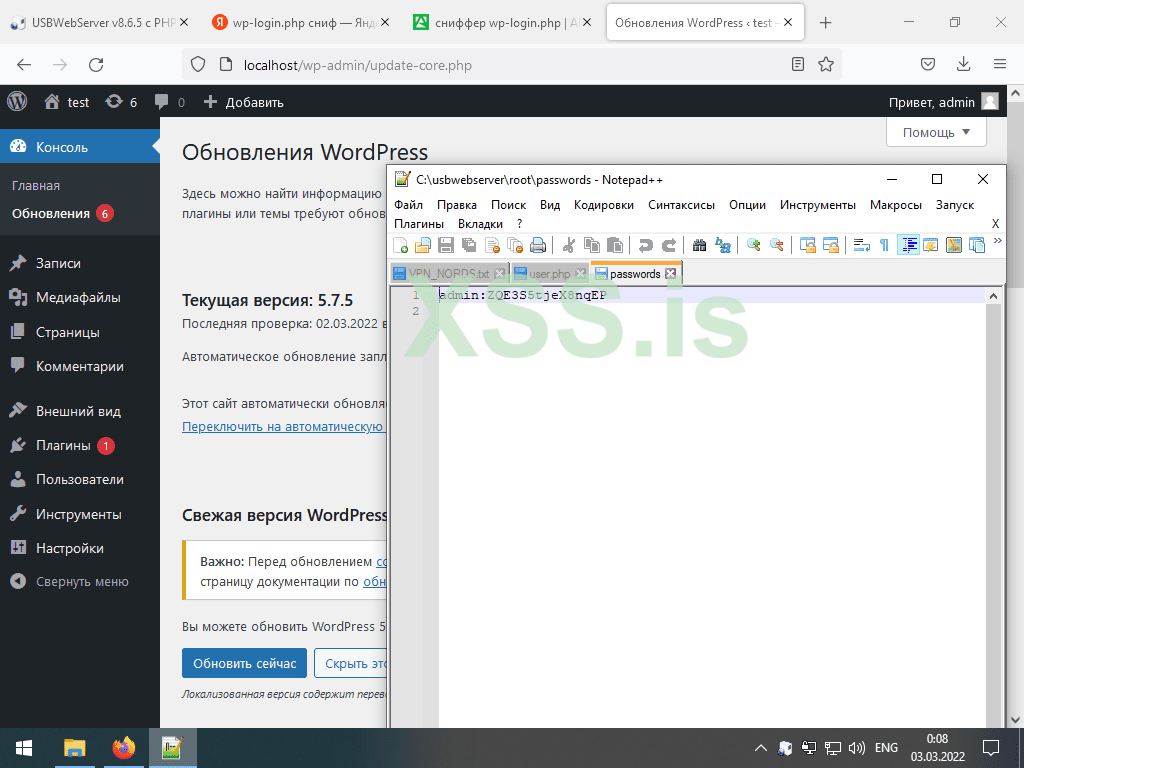Switch to USBWebServer browser tab
This screenshot has height=768, width=1152.
(x=101, y=23)
